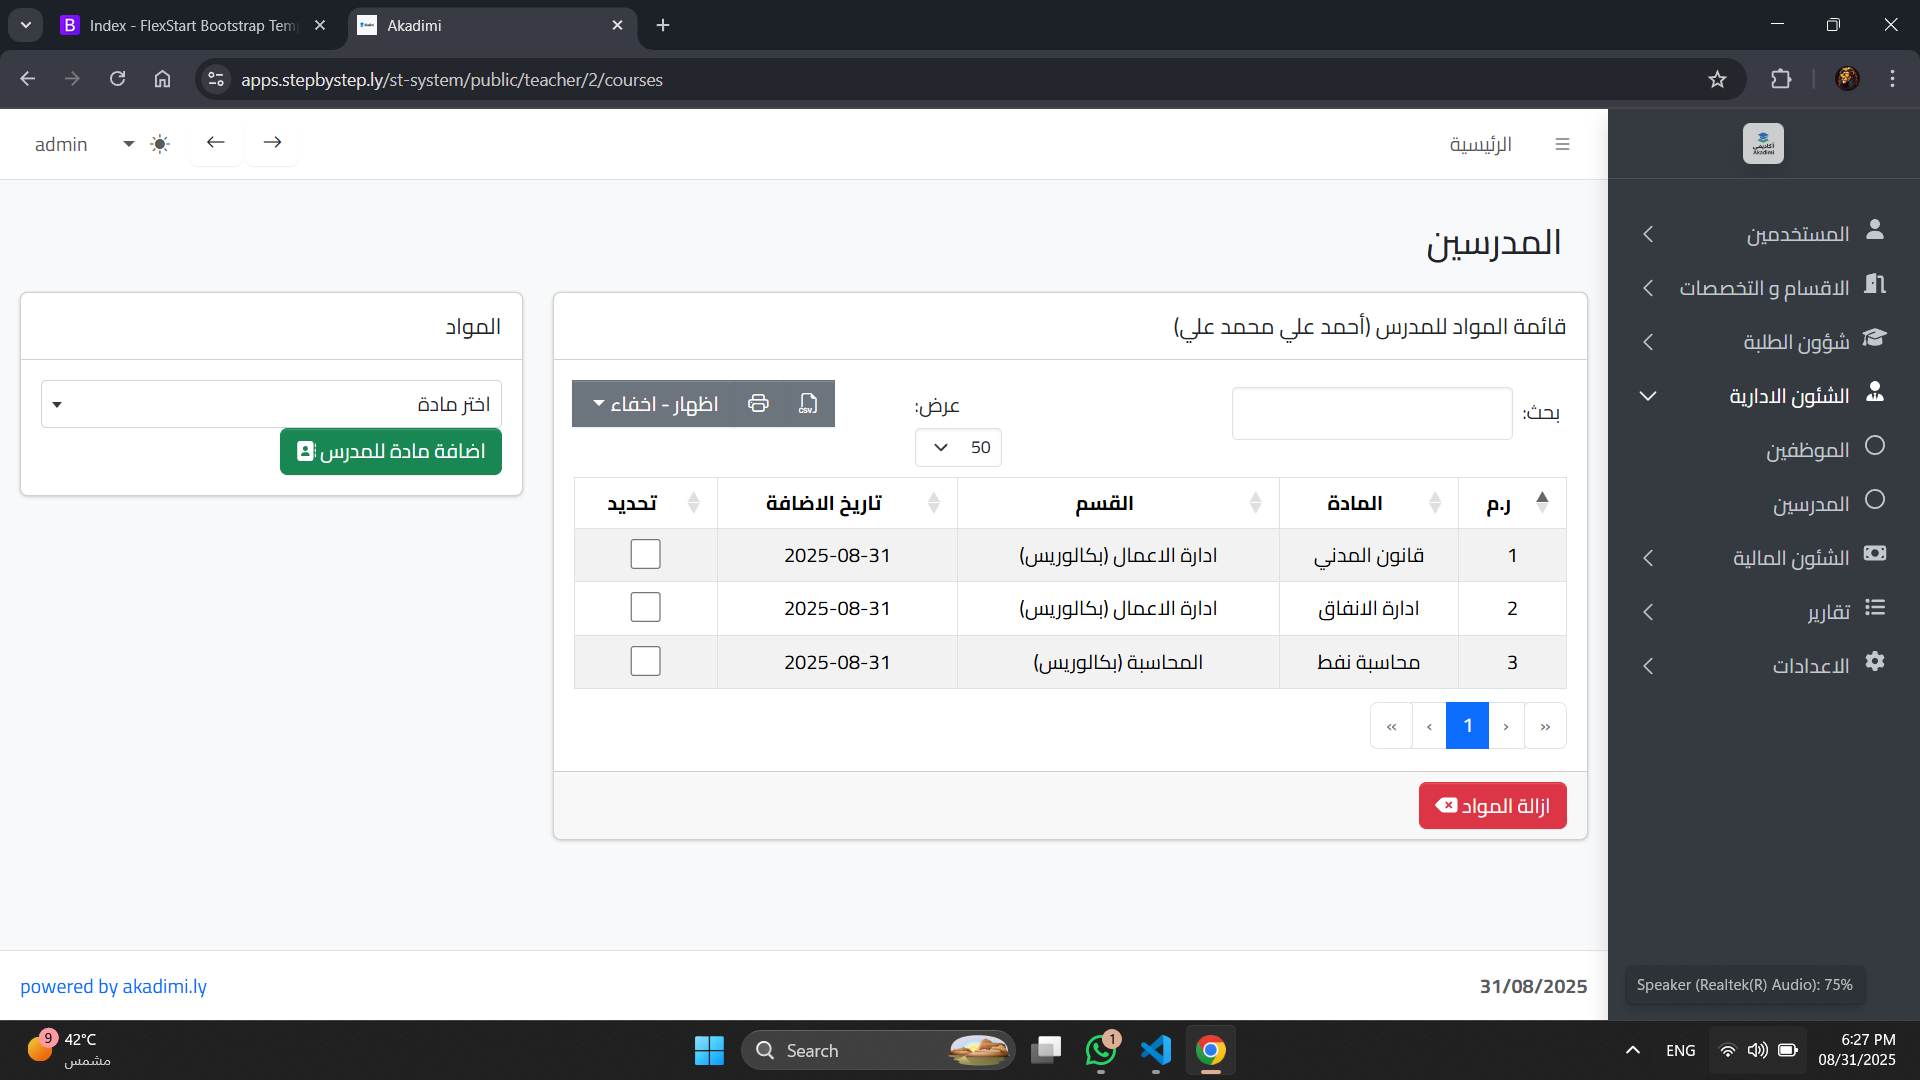Open the عرض 50 rows selector
This screenshot has width=1920, height=1080.
pos(957,447)
